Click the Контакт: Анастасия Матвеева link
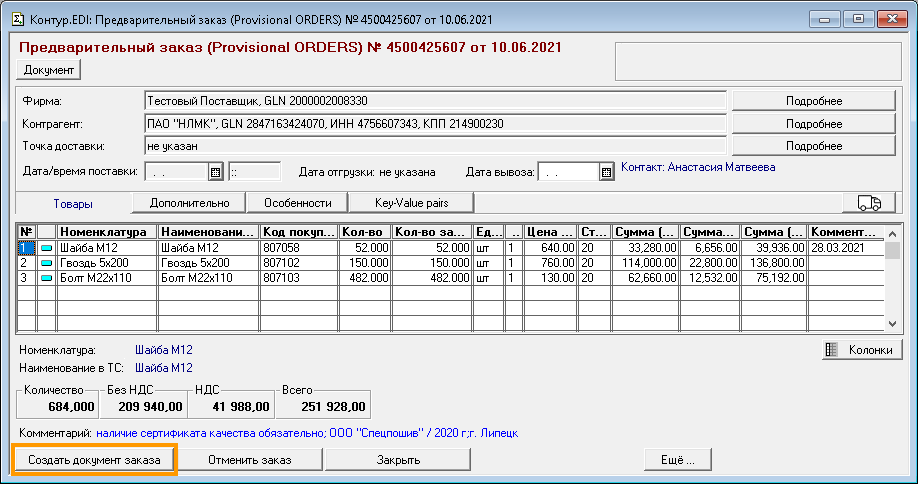Viewport: 918px width, 484px height. (698, 167)
